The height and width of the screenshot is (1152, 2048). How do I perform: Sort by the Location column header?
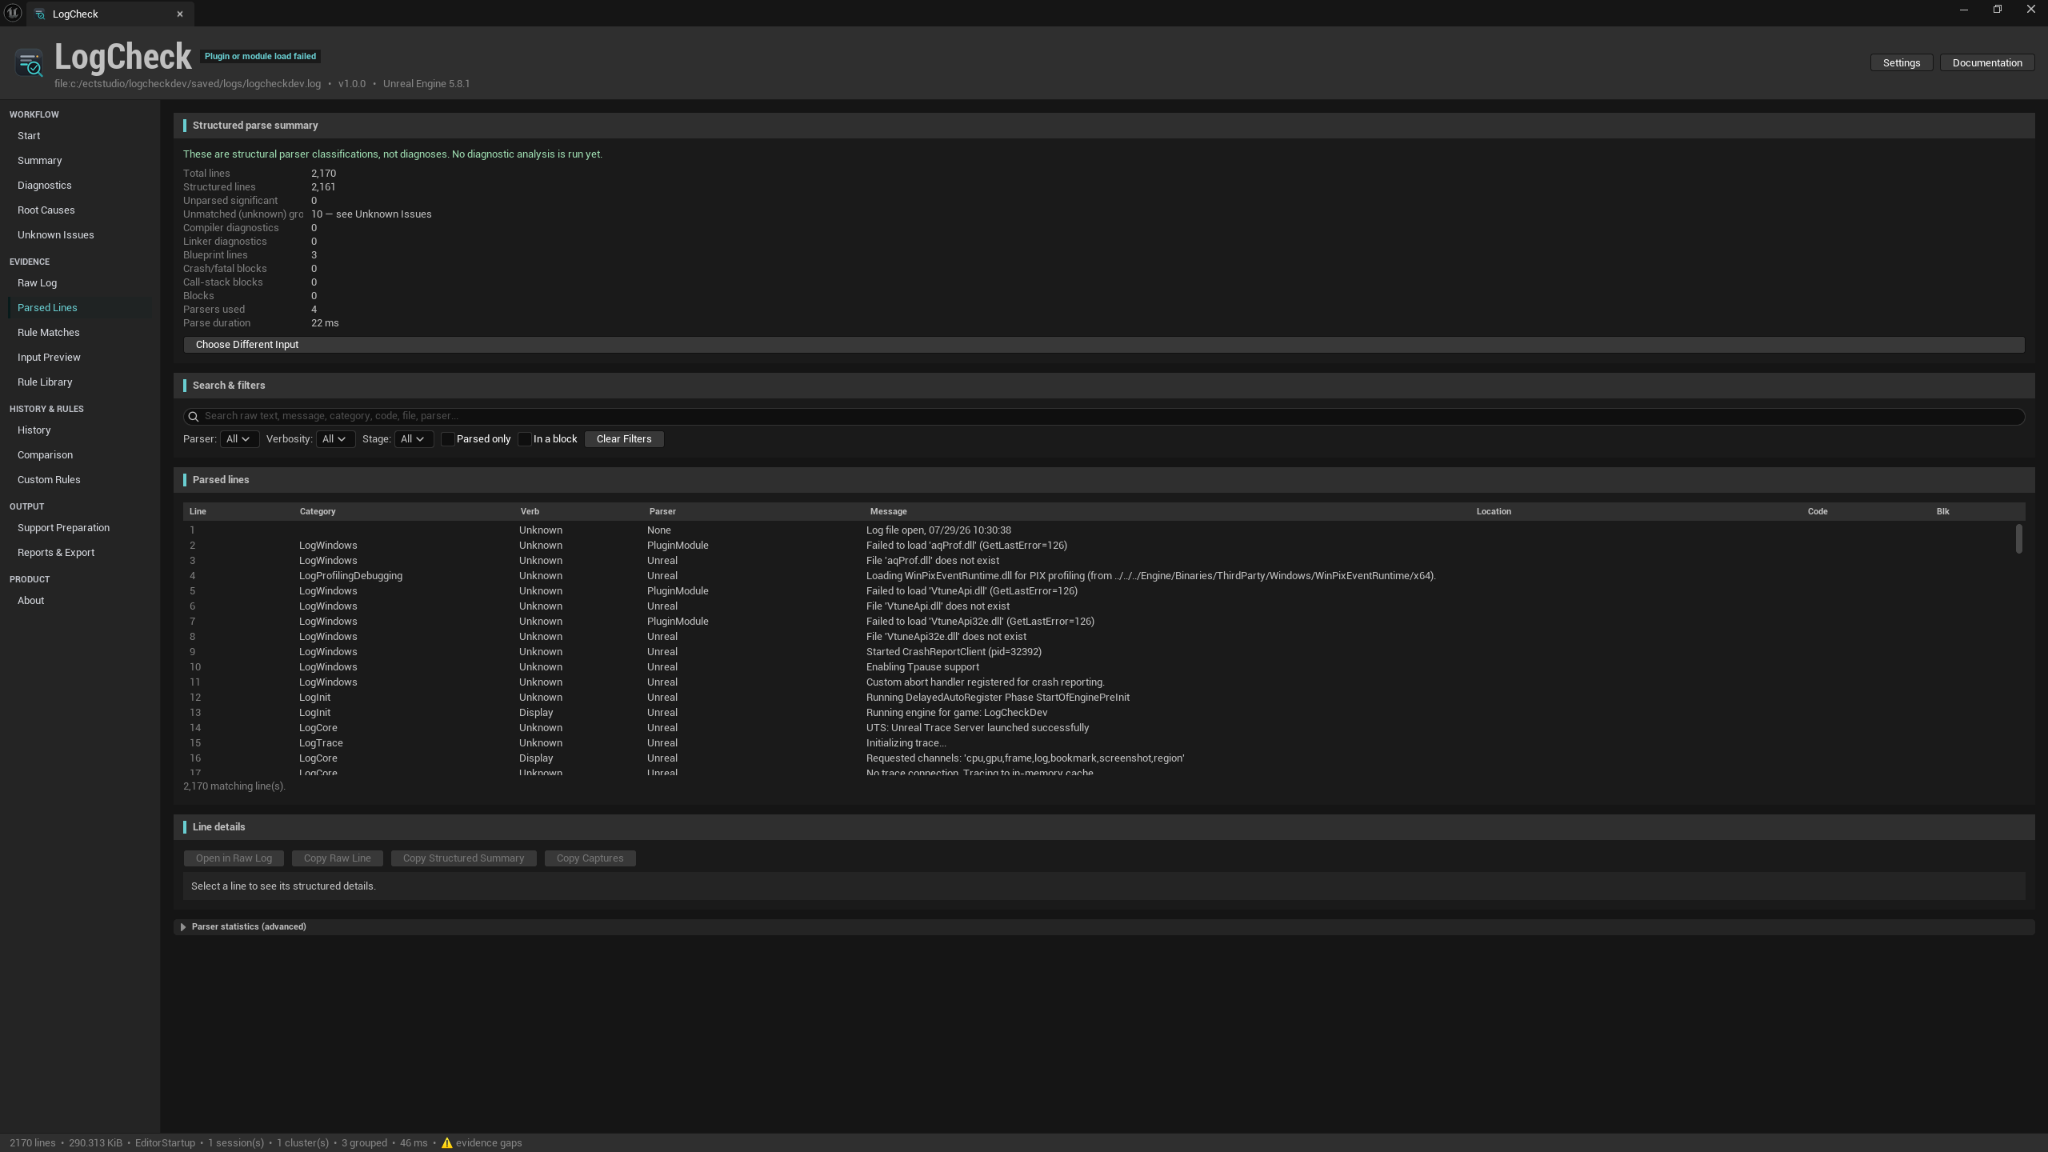pos(1493,512)
